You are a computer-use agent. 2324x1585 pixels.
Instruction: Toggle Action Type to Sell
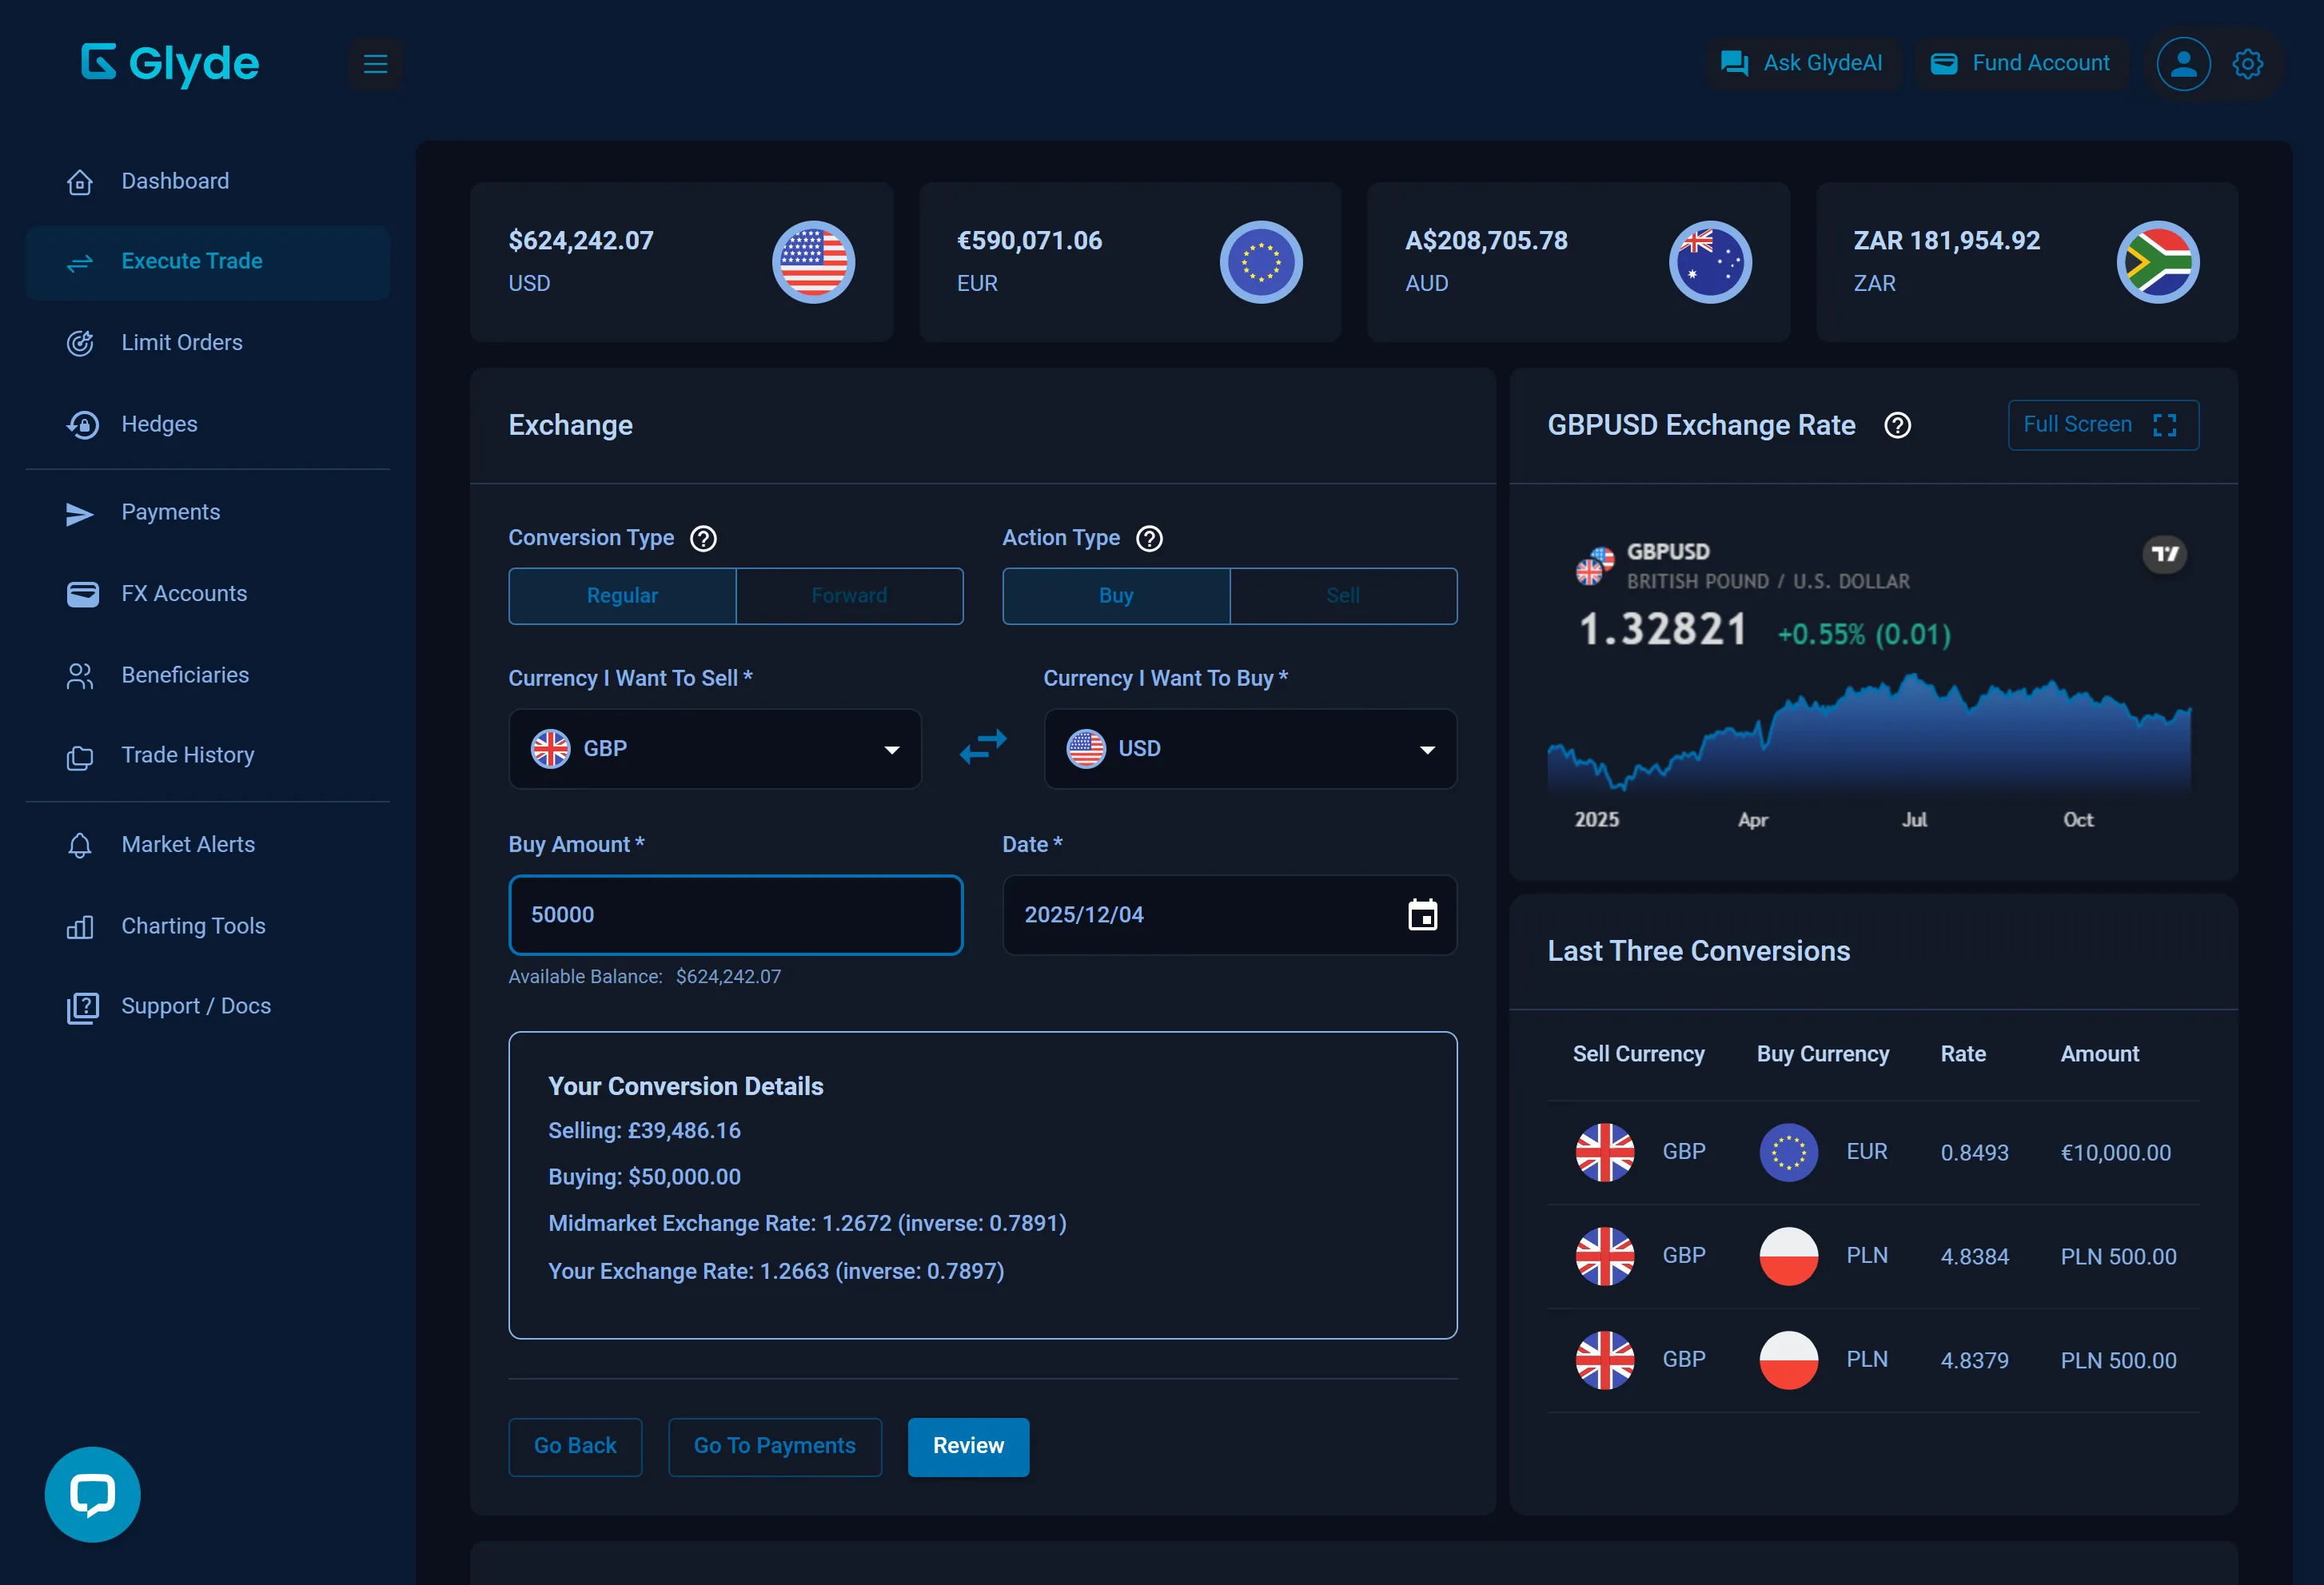pos(1343,595)
